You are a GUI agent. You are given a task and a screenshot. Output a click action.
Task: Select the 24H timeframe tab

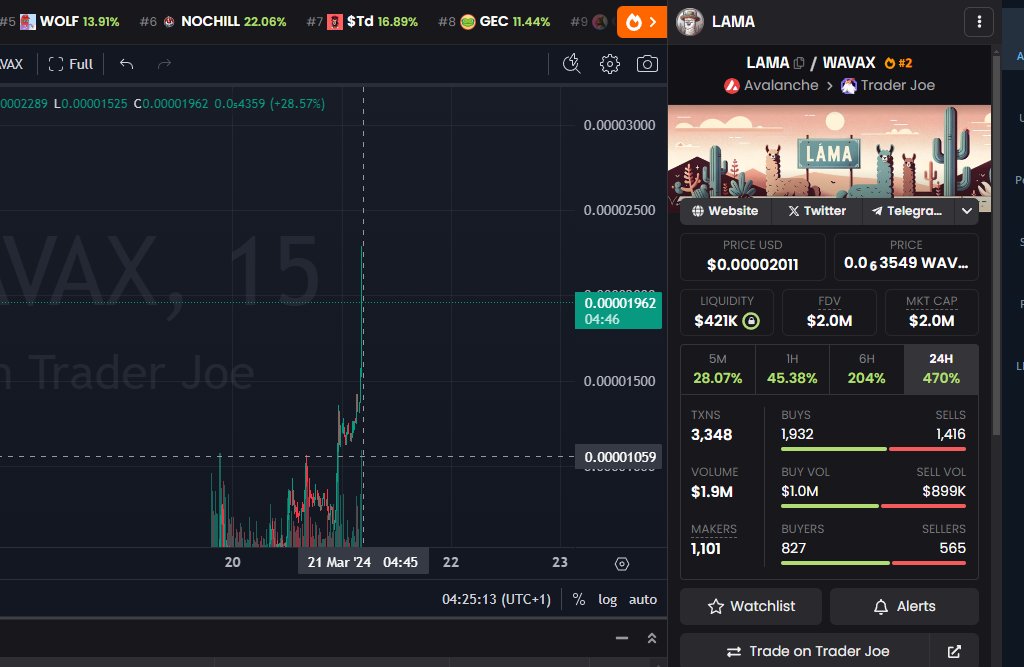point(941,369)
